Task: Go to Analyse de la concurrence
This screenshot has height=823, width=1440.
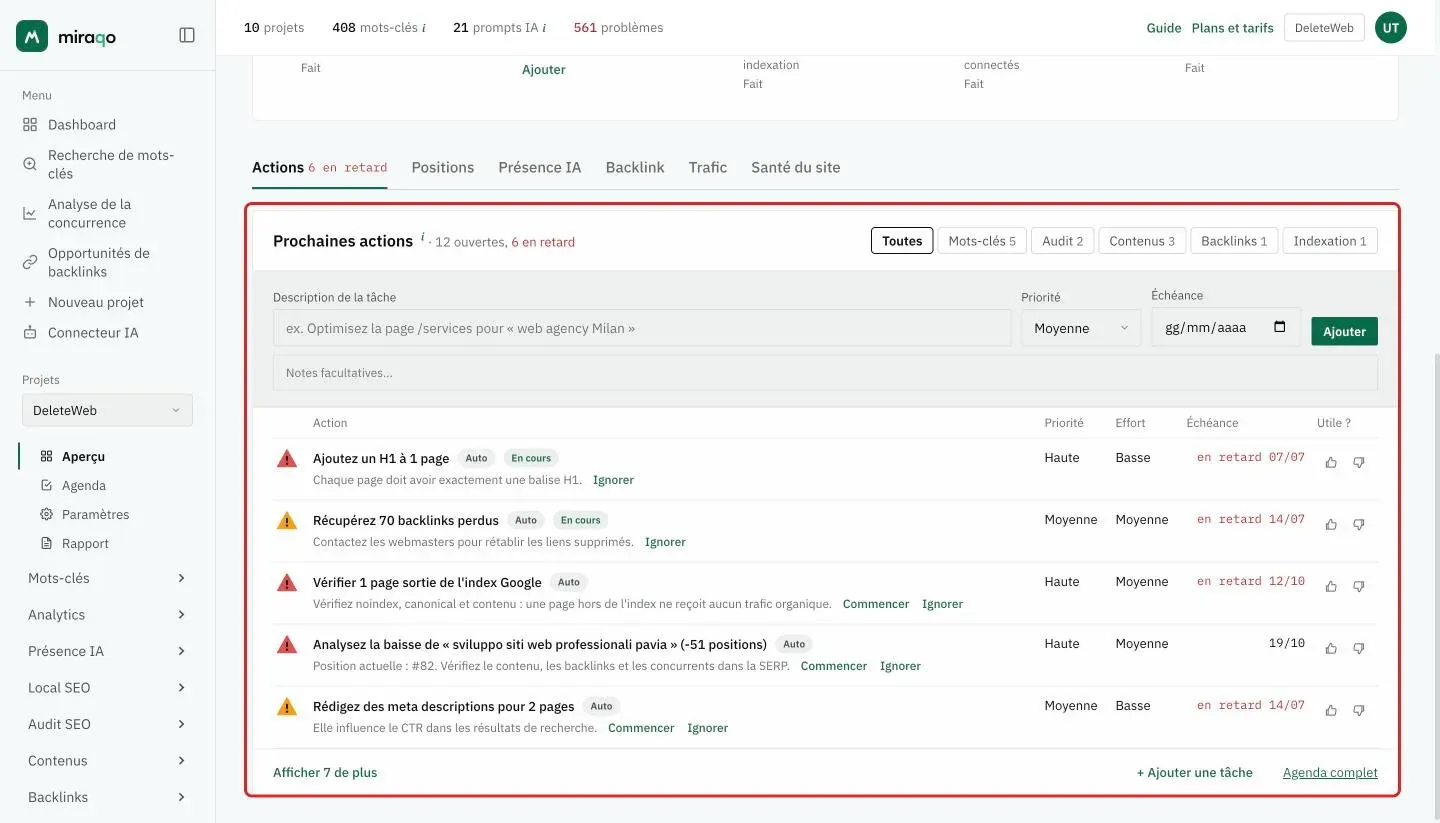Action: click(x=89, y=213)
